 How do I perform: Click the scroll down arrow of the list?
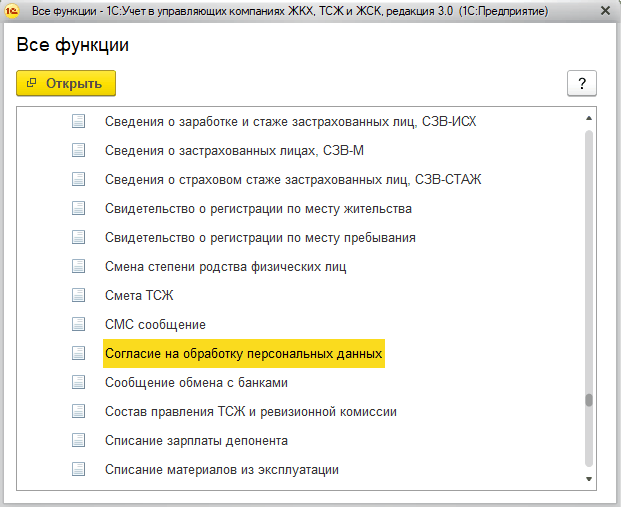589,479
